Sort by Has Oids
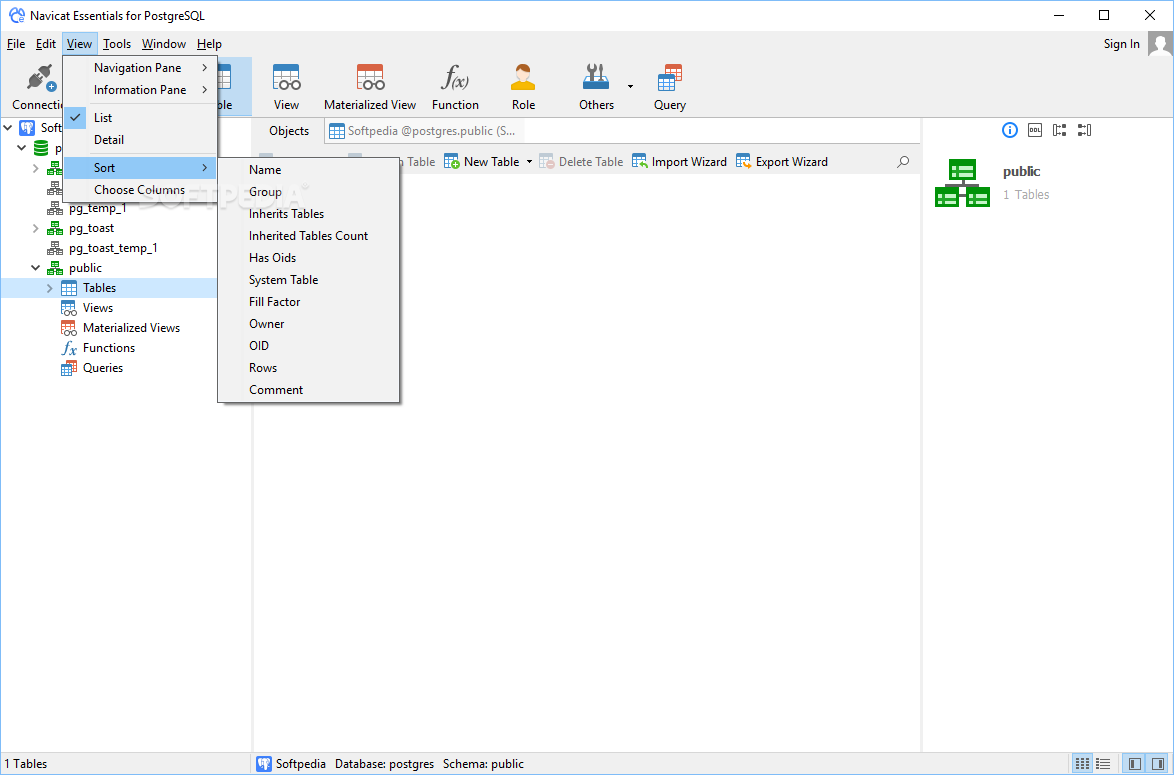 (308, 258)
